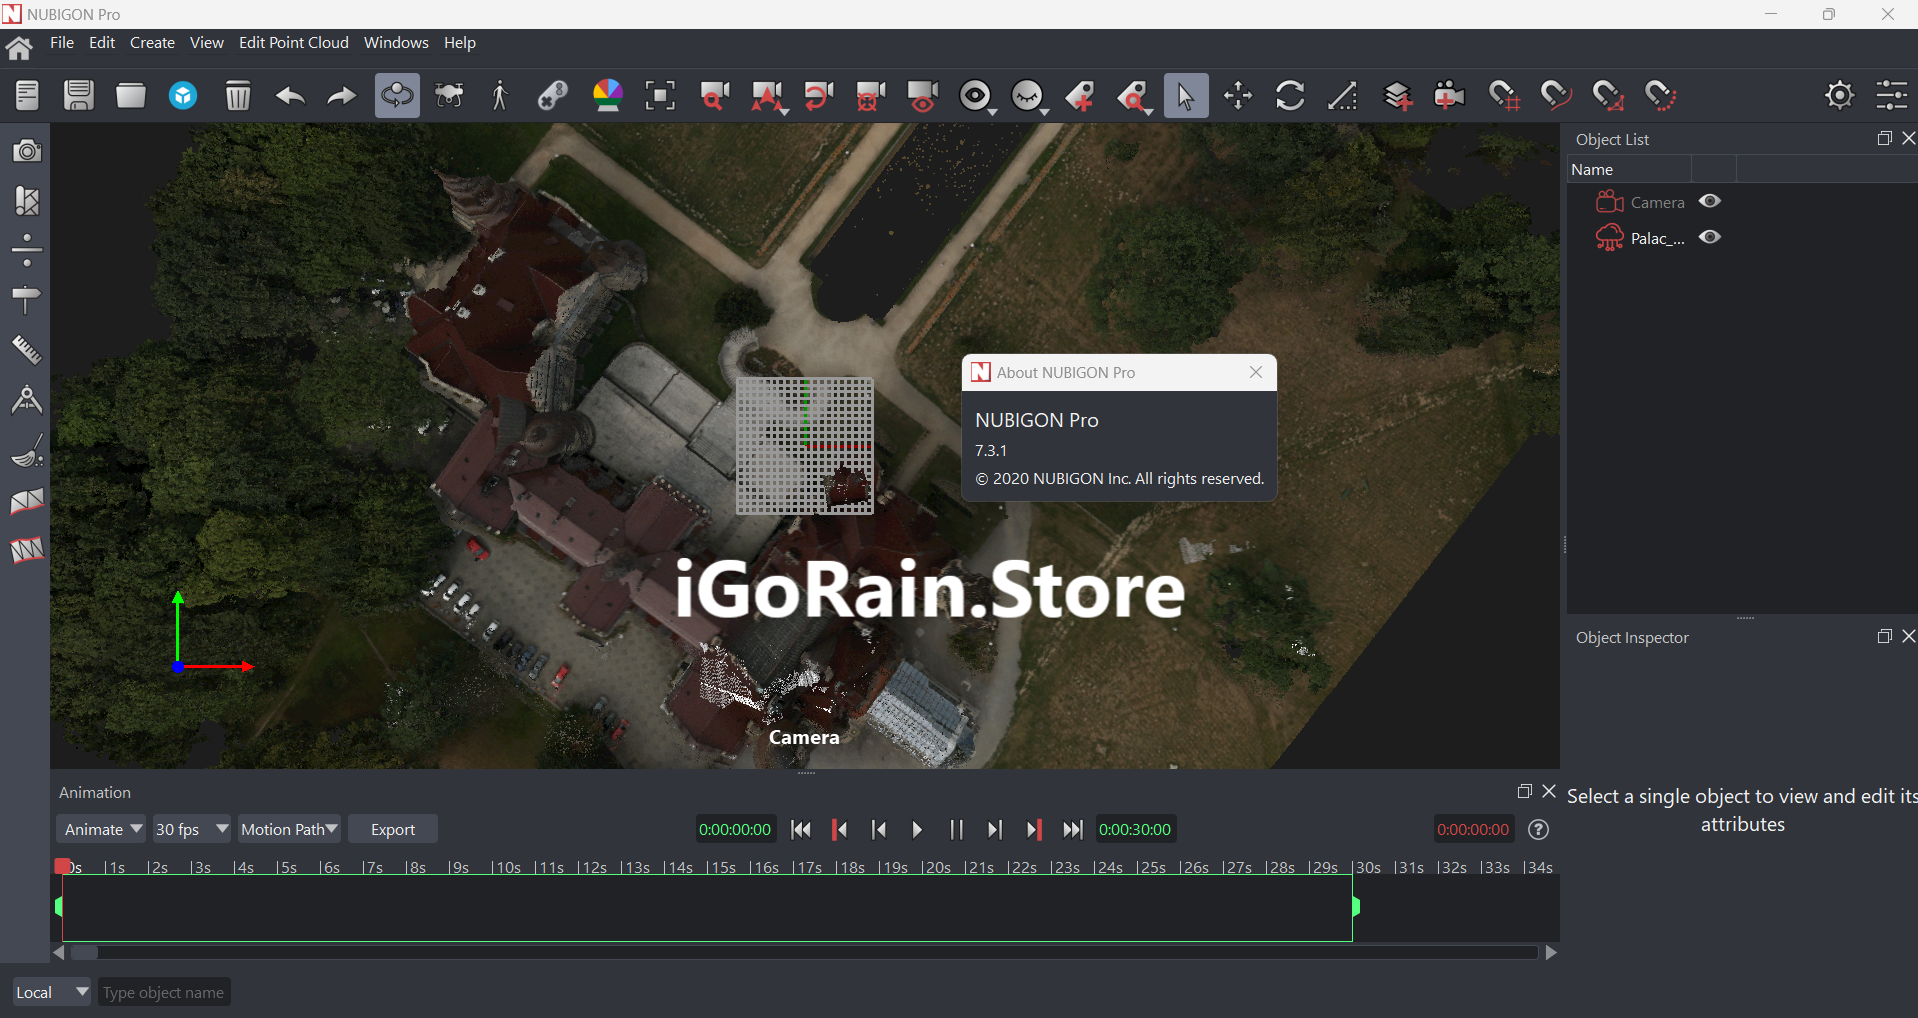Open the Motion Path dropdown
Image resolution: width=1918 pixels, height=1018 pixels.
[289, 828]
